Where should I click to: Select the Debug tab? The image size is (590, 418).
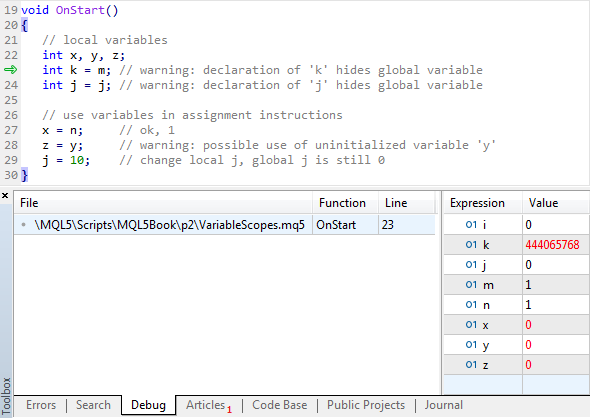148,405
